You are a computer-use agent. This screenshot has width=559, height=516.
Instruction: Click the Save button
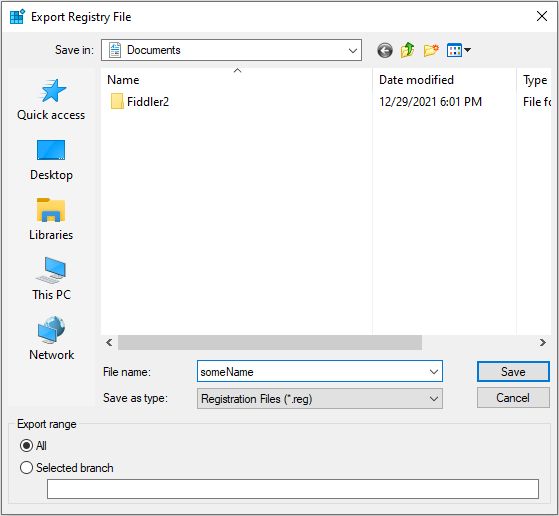point(513,372)
